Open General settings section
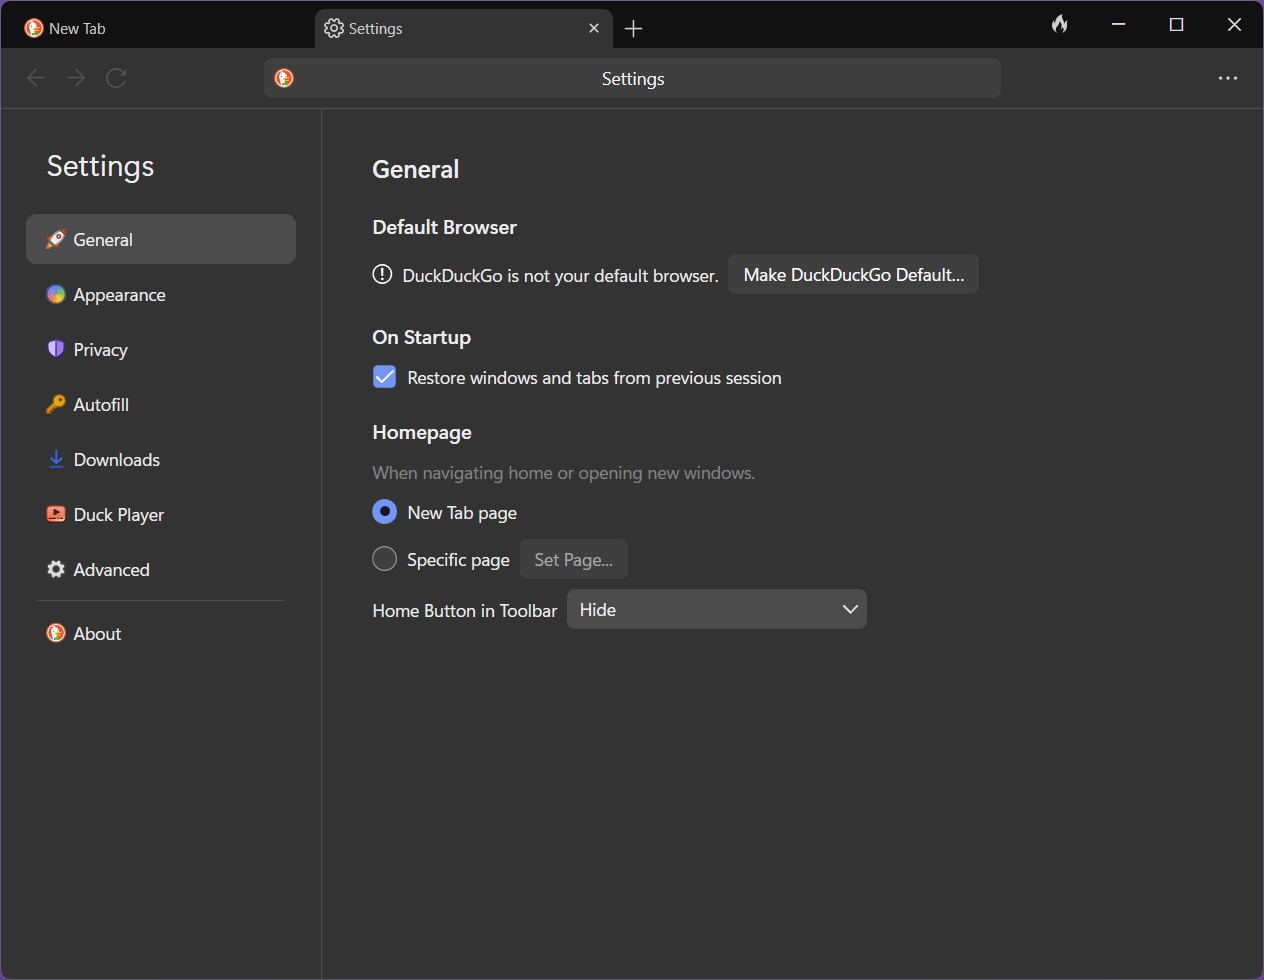Viewport: 1264px width, 980px height. pos(161,239)
